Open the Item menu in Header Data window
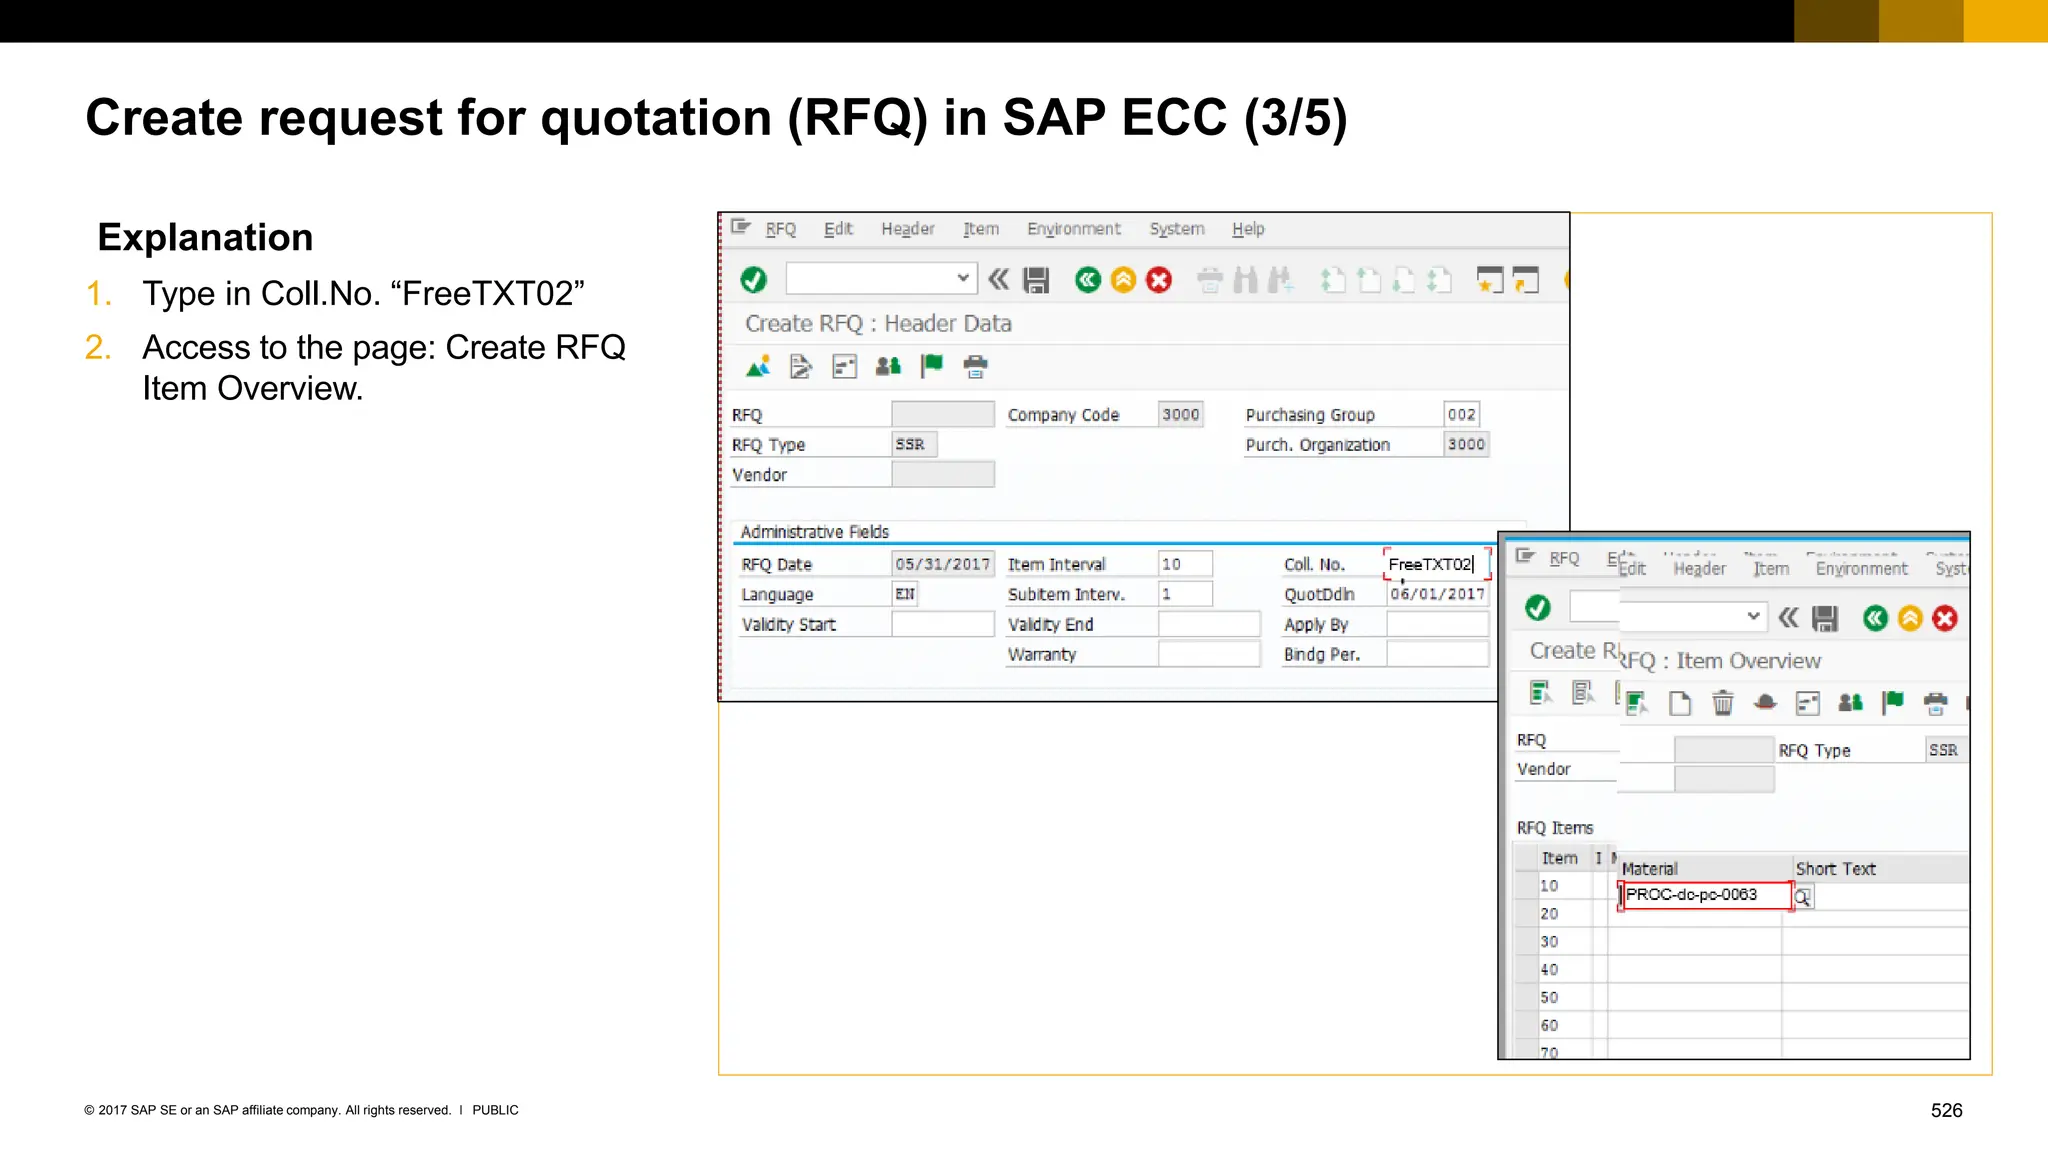Viewport: 2048px width, 1152px height. click(x=981, y=229)
